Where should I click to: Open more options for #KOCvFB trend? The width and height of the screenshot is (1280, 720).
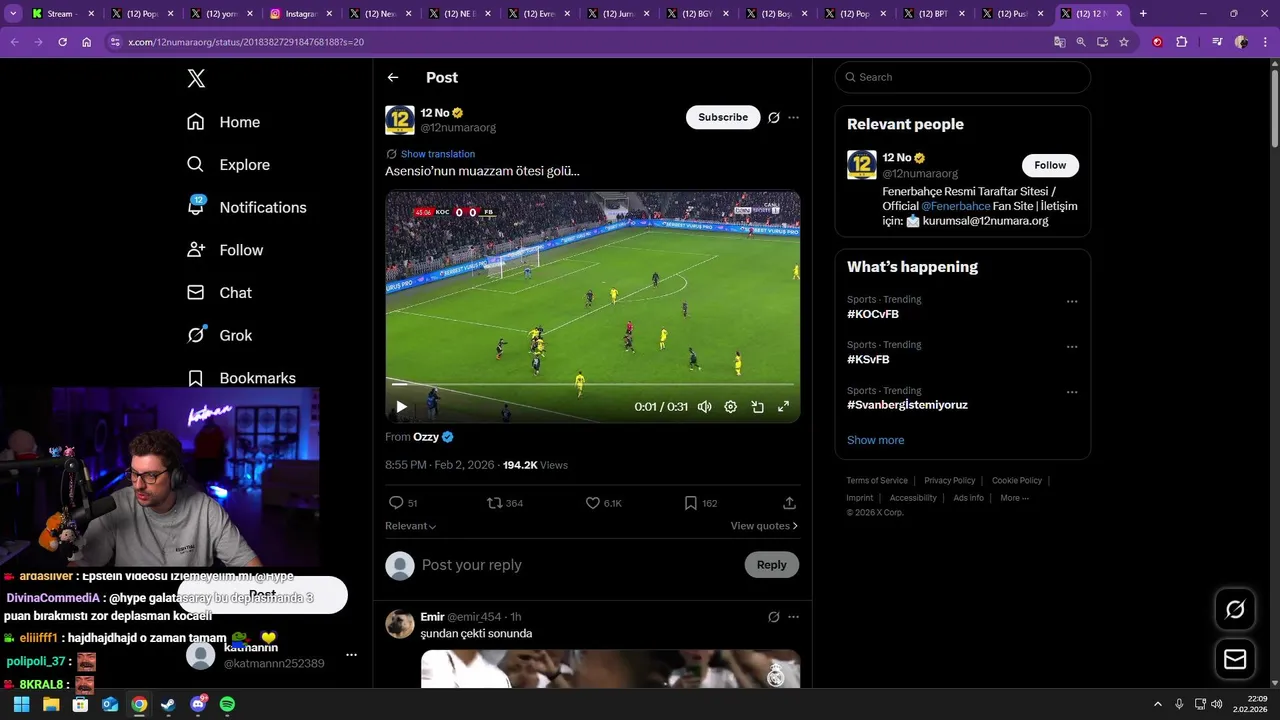[x=1072, y=301]
